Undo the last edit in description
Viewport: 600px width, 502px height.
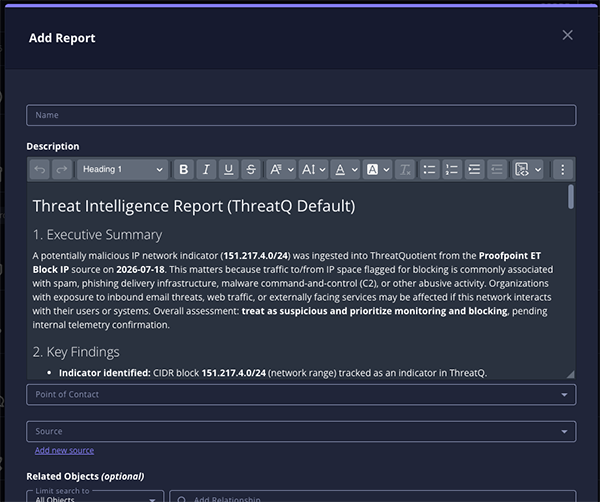click(40, 169)
